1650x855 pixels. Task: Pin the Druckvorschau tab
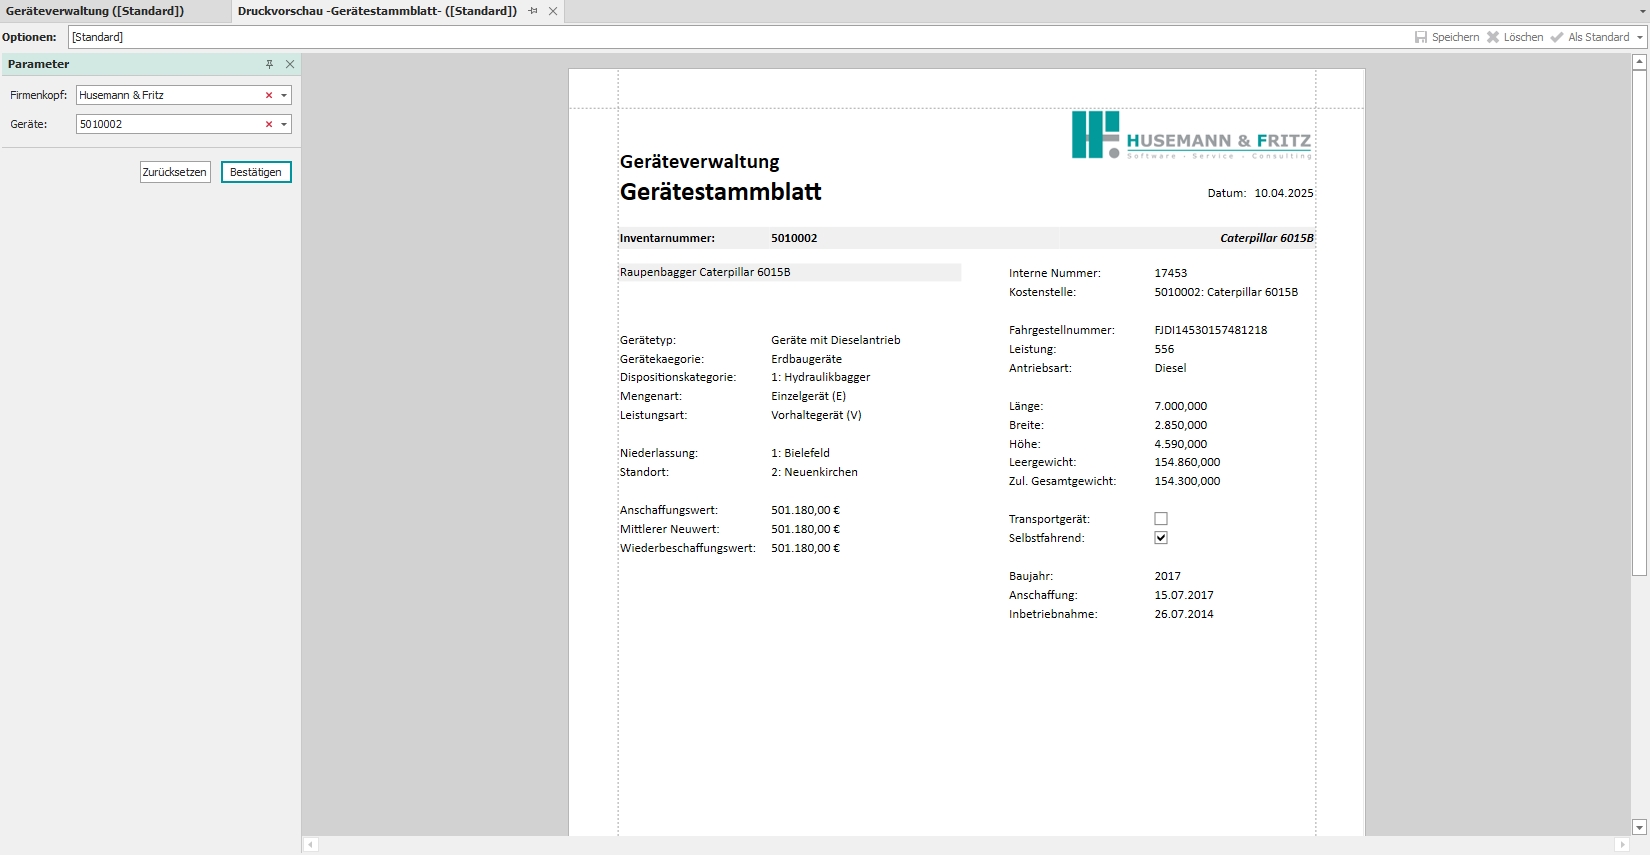[x=533, y=11]
